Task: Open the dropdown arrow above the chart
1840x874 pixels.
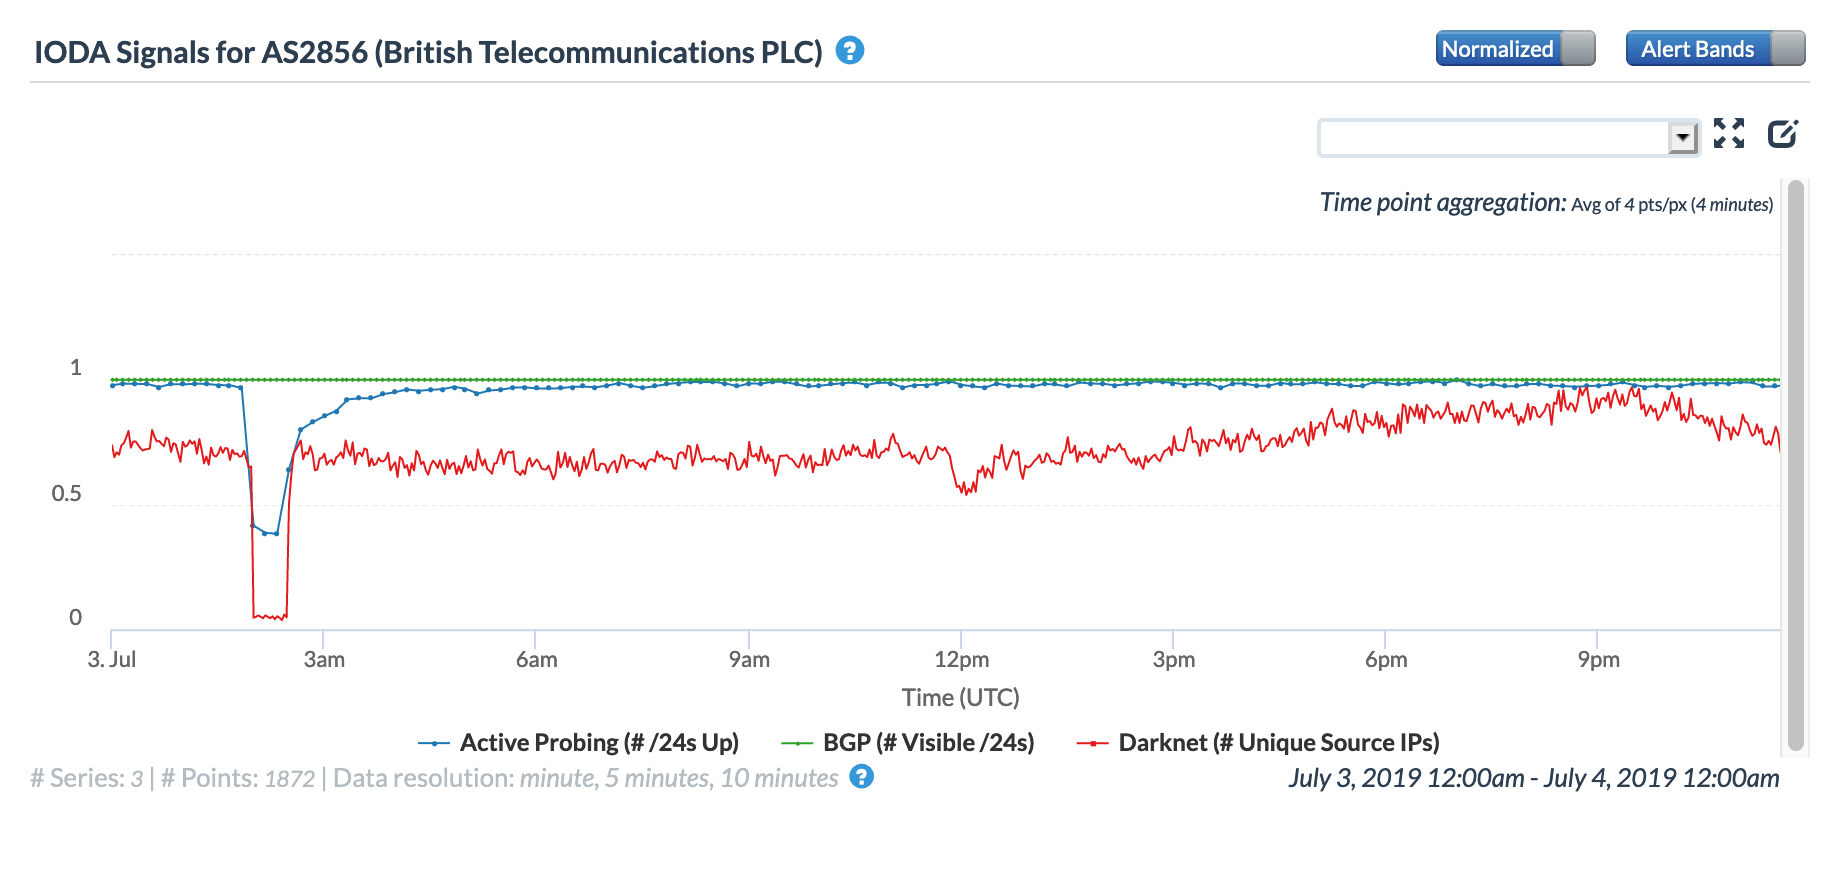Action: [x=1683, y=137]
